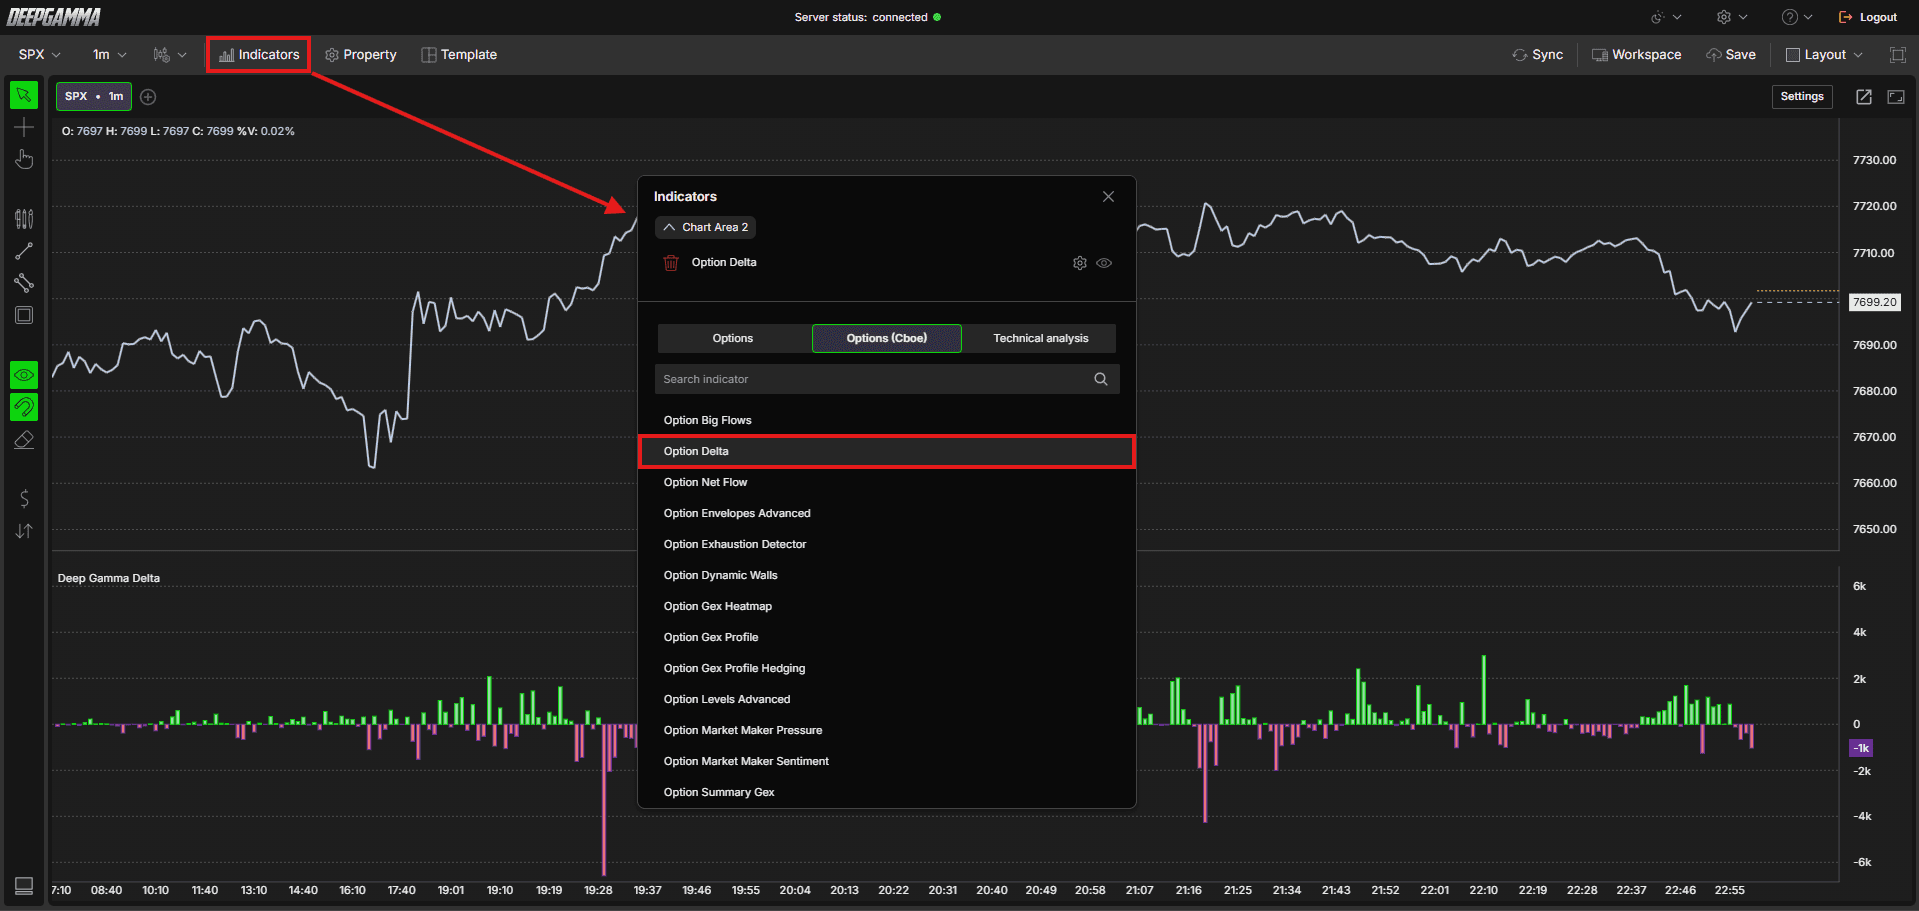Select the eraser tool
The height and width of the screenshot is (911, 1919).
[x=24, y=440]
